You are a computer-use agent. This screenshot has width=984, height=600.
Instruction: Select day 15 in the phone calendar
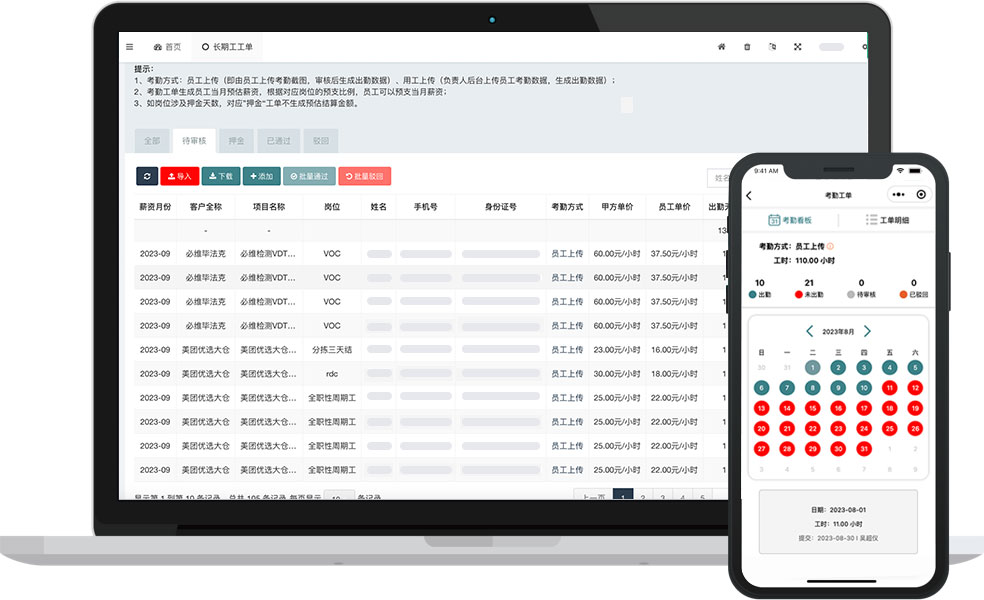point(813,408)
